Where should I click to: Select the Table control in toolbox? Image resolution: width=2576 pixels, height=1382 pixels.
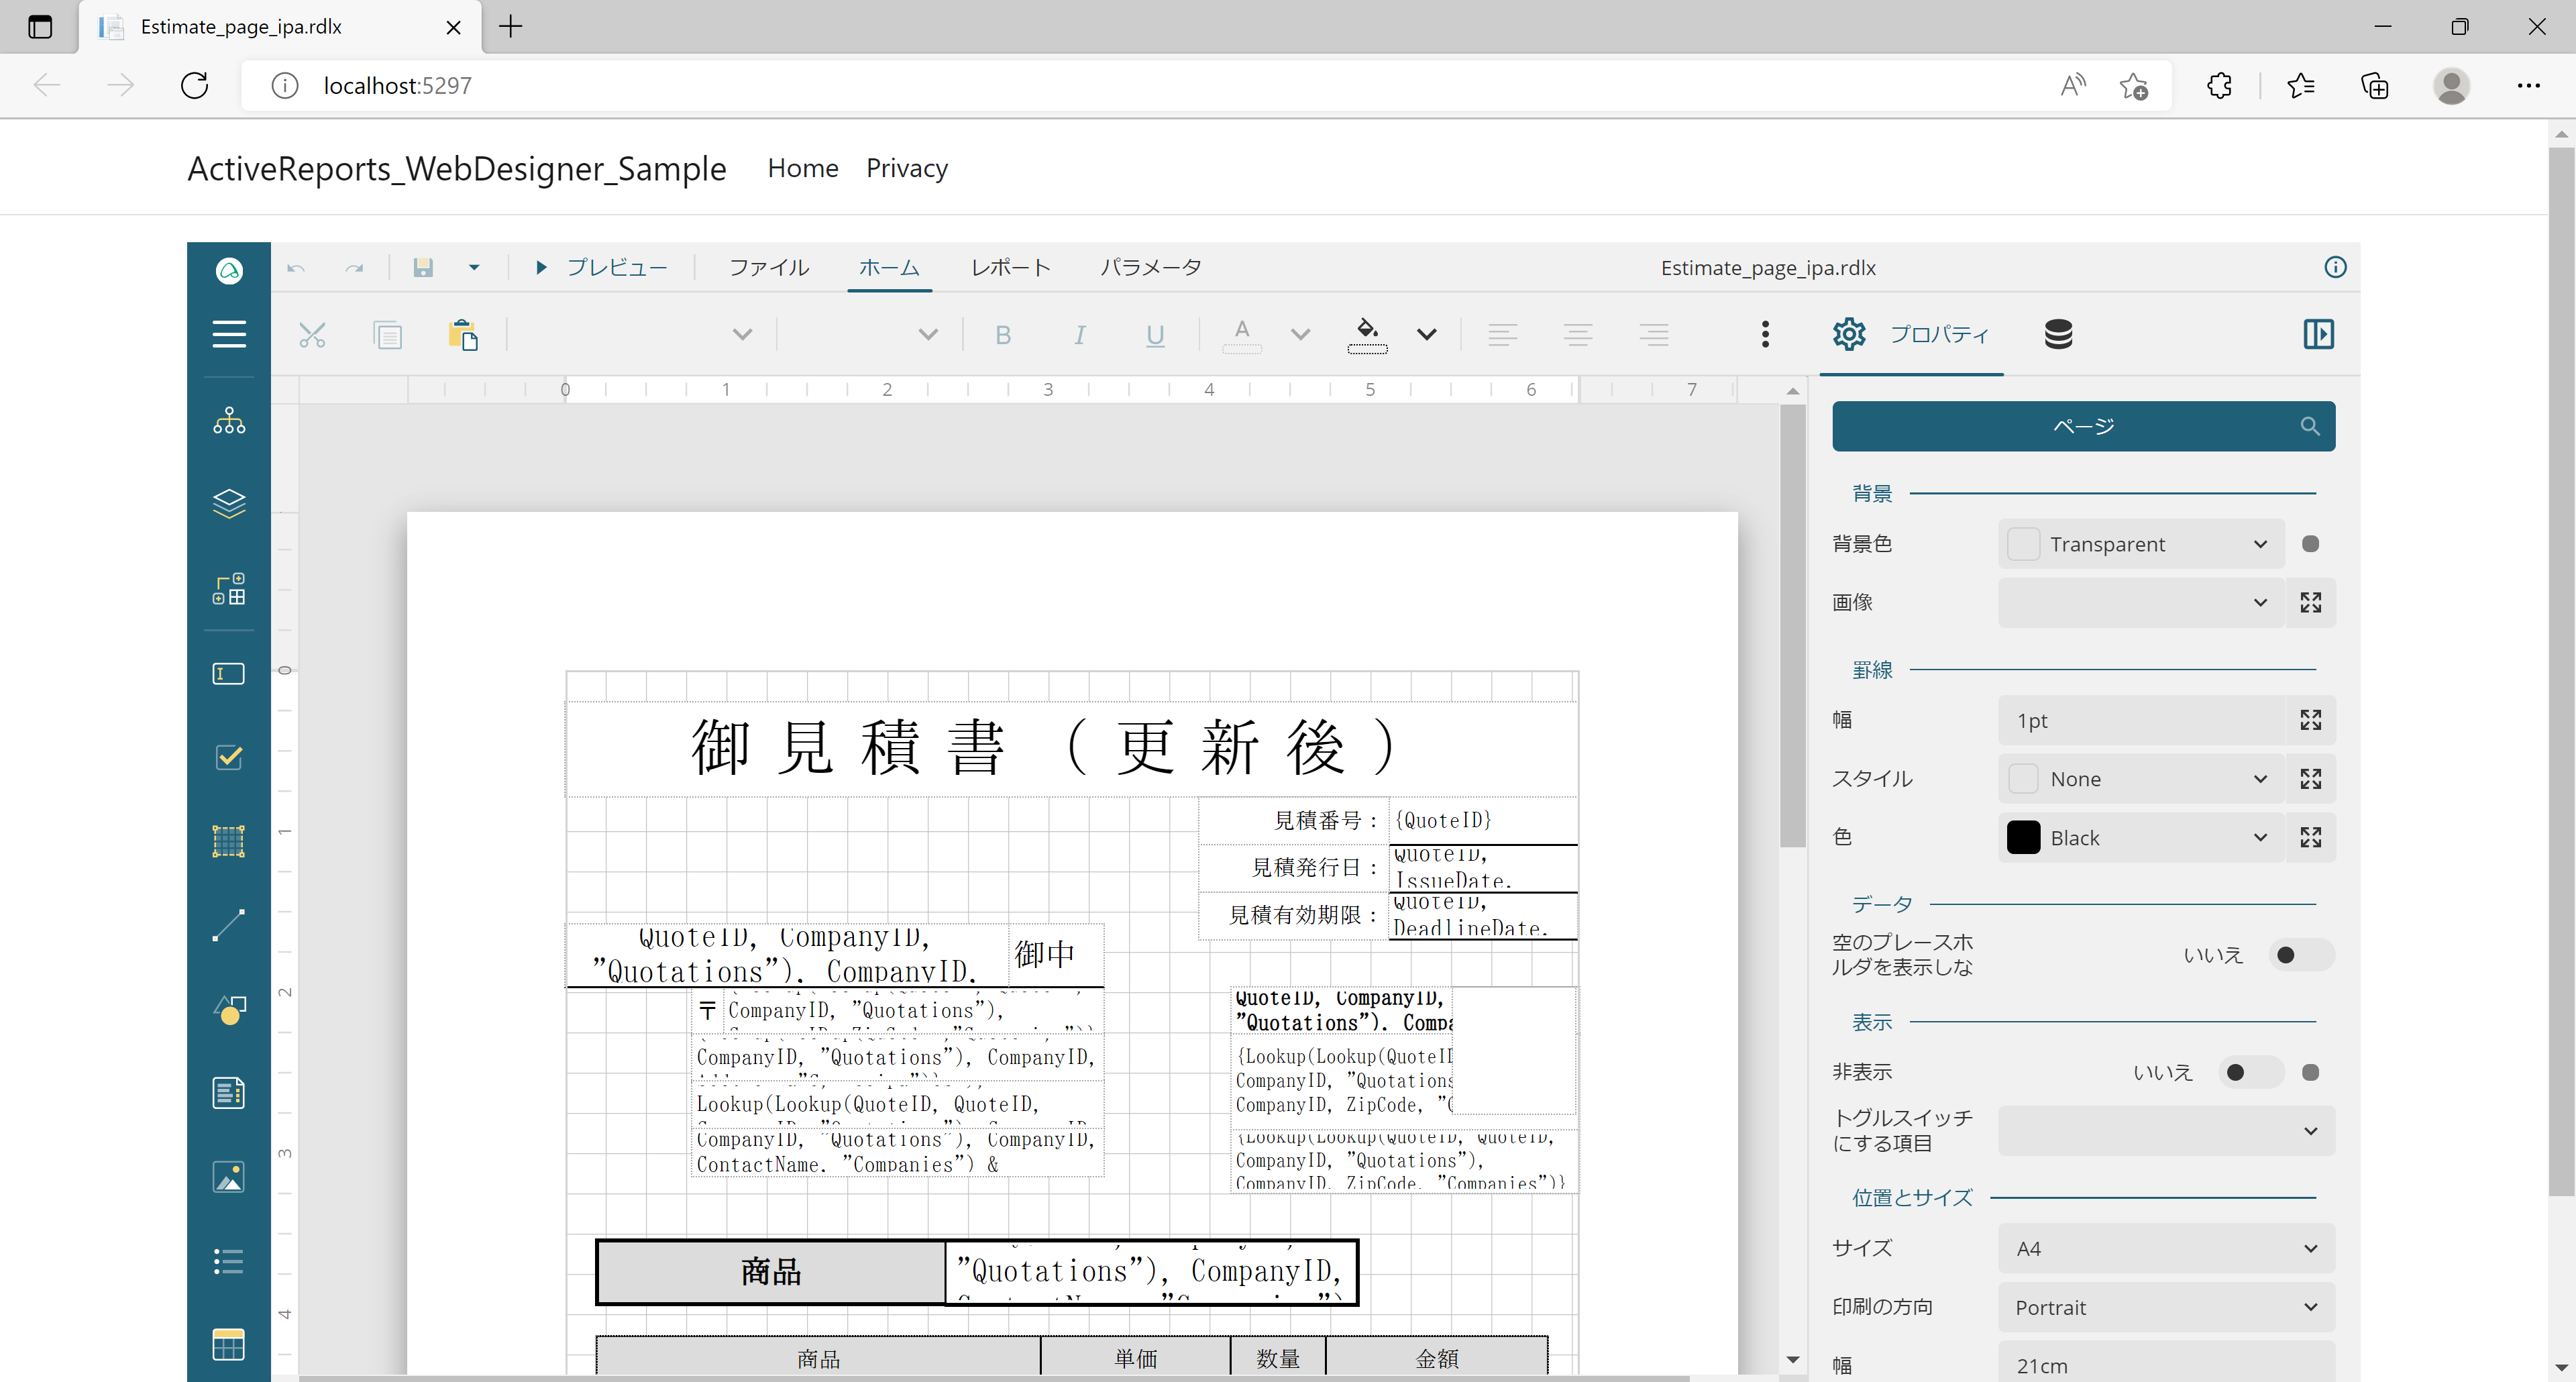[229, 1345]
